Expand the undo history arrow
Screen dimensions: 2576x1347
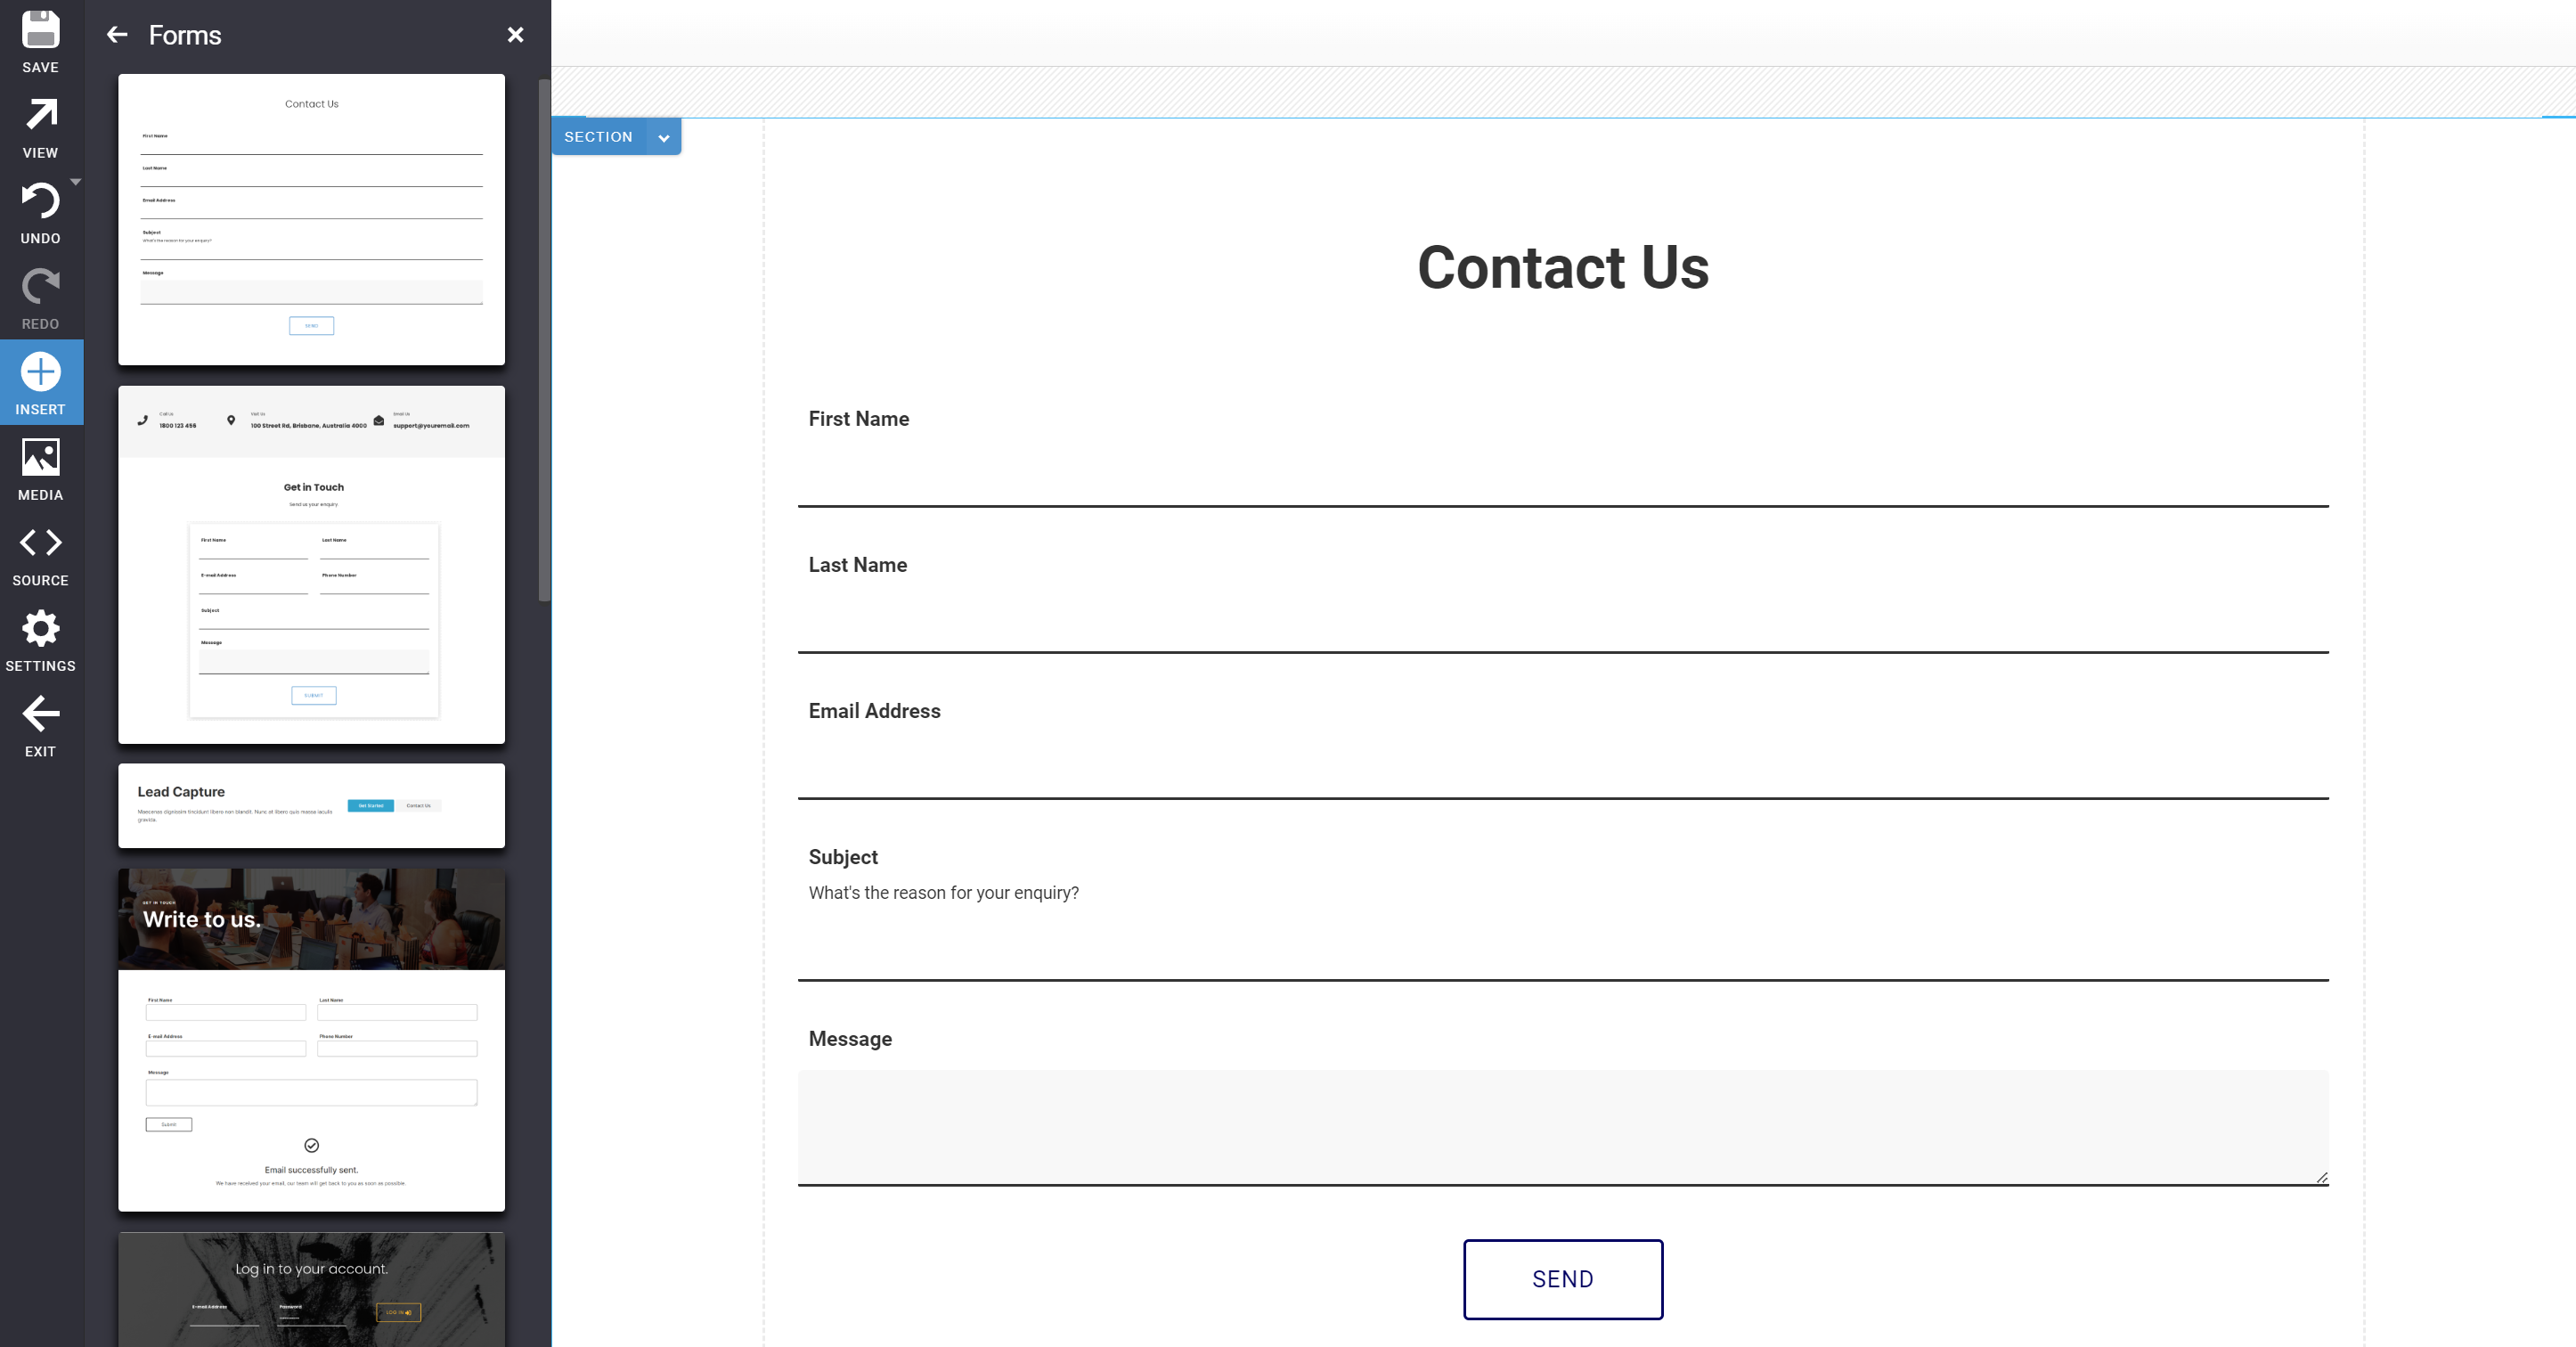pyautogui.click(x=75, y=182)
